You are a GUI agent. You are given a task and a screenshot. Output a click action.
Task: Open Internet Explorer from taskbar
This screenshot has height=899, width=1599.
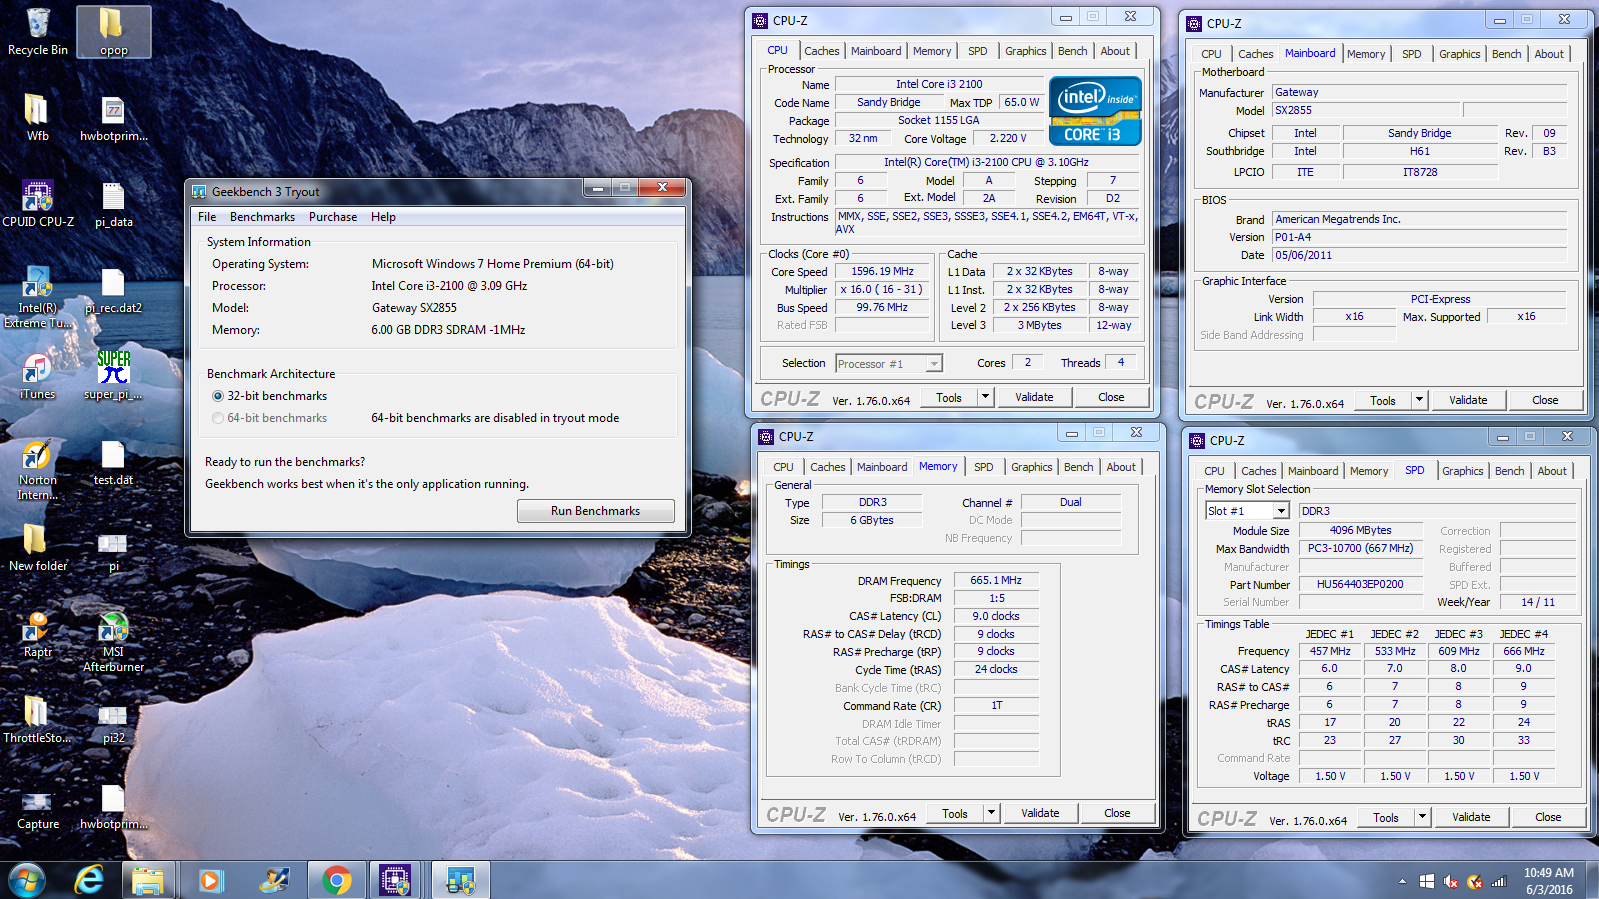point(90,880)
